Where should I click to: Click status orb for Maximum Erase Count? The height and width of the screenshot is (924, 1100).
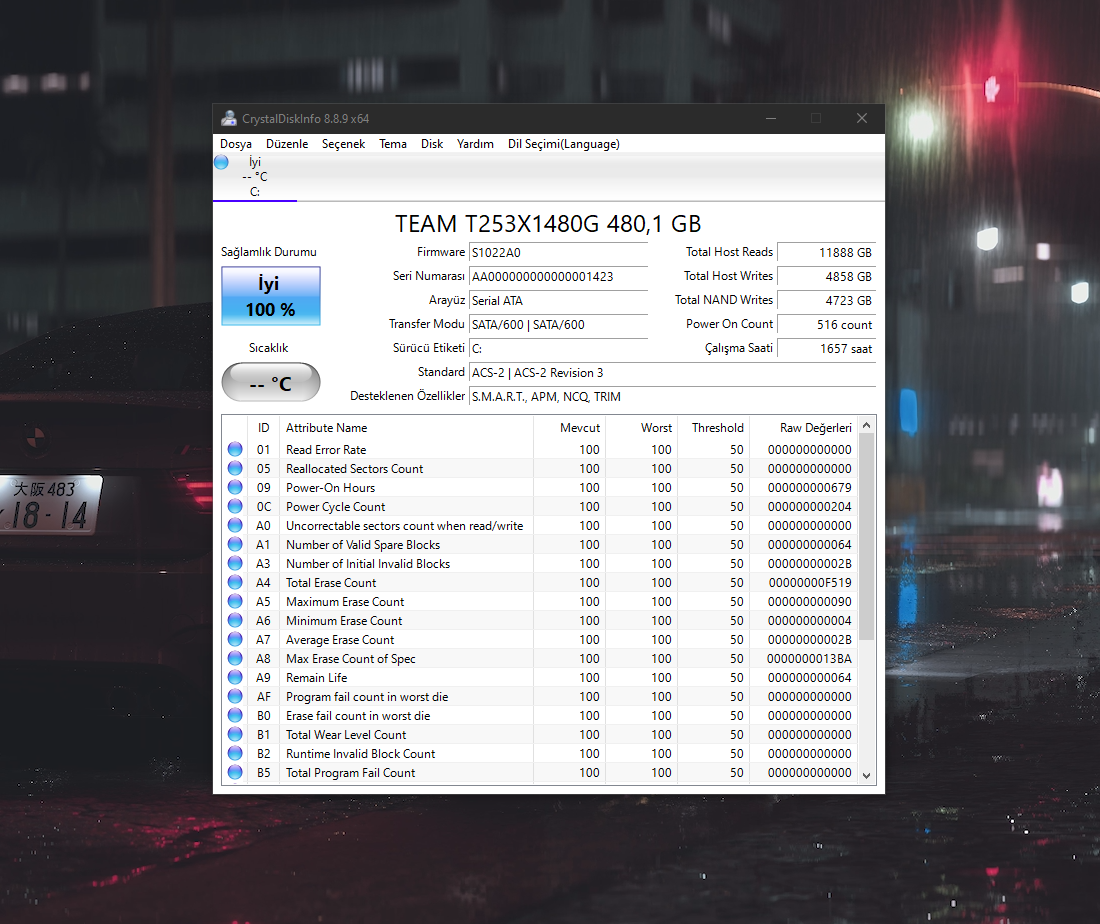pos(235,601)
